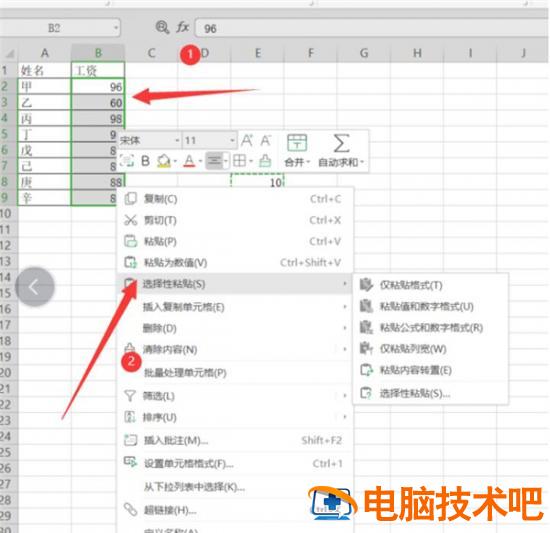Open the Name Box dropdown arrow
Viewport: 550px width, 533px height.
pyautogui.click(x=116, y=28)
